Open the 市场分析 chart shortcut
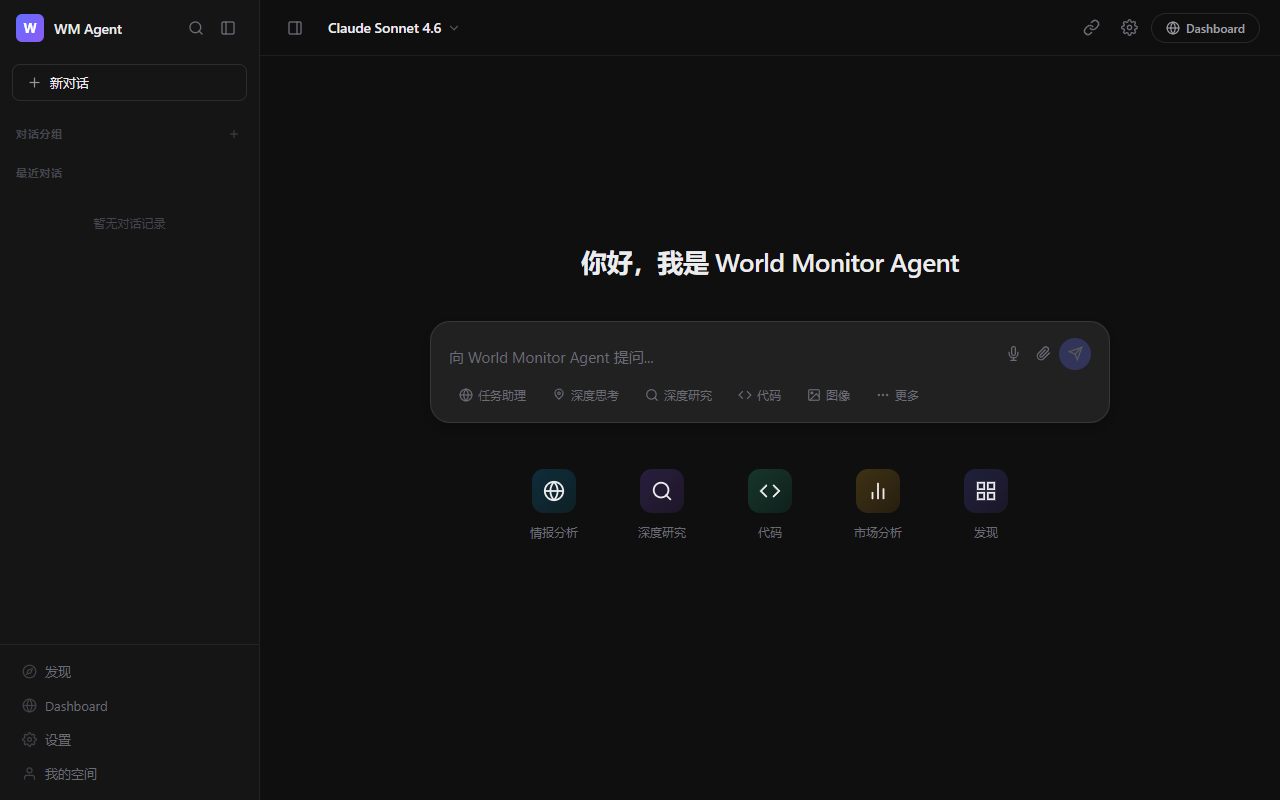 pyautogui.click(x=878, y=504)
